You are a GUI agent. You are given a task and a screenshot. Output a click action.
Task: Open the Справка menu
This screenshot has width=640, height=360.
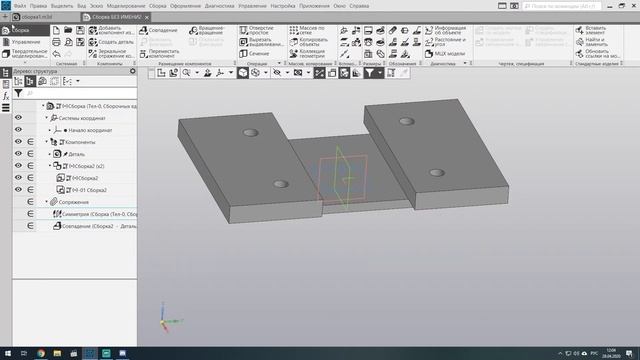[x=359, y=6]
